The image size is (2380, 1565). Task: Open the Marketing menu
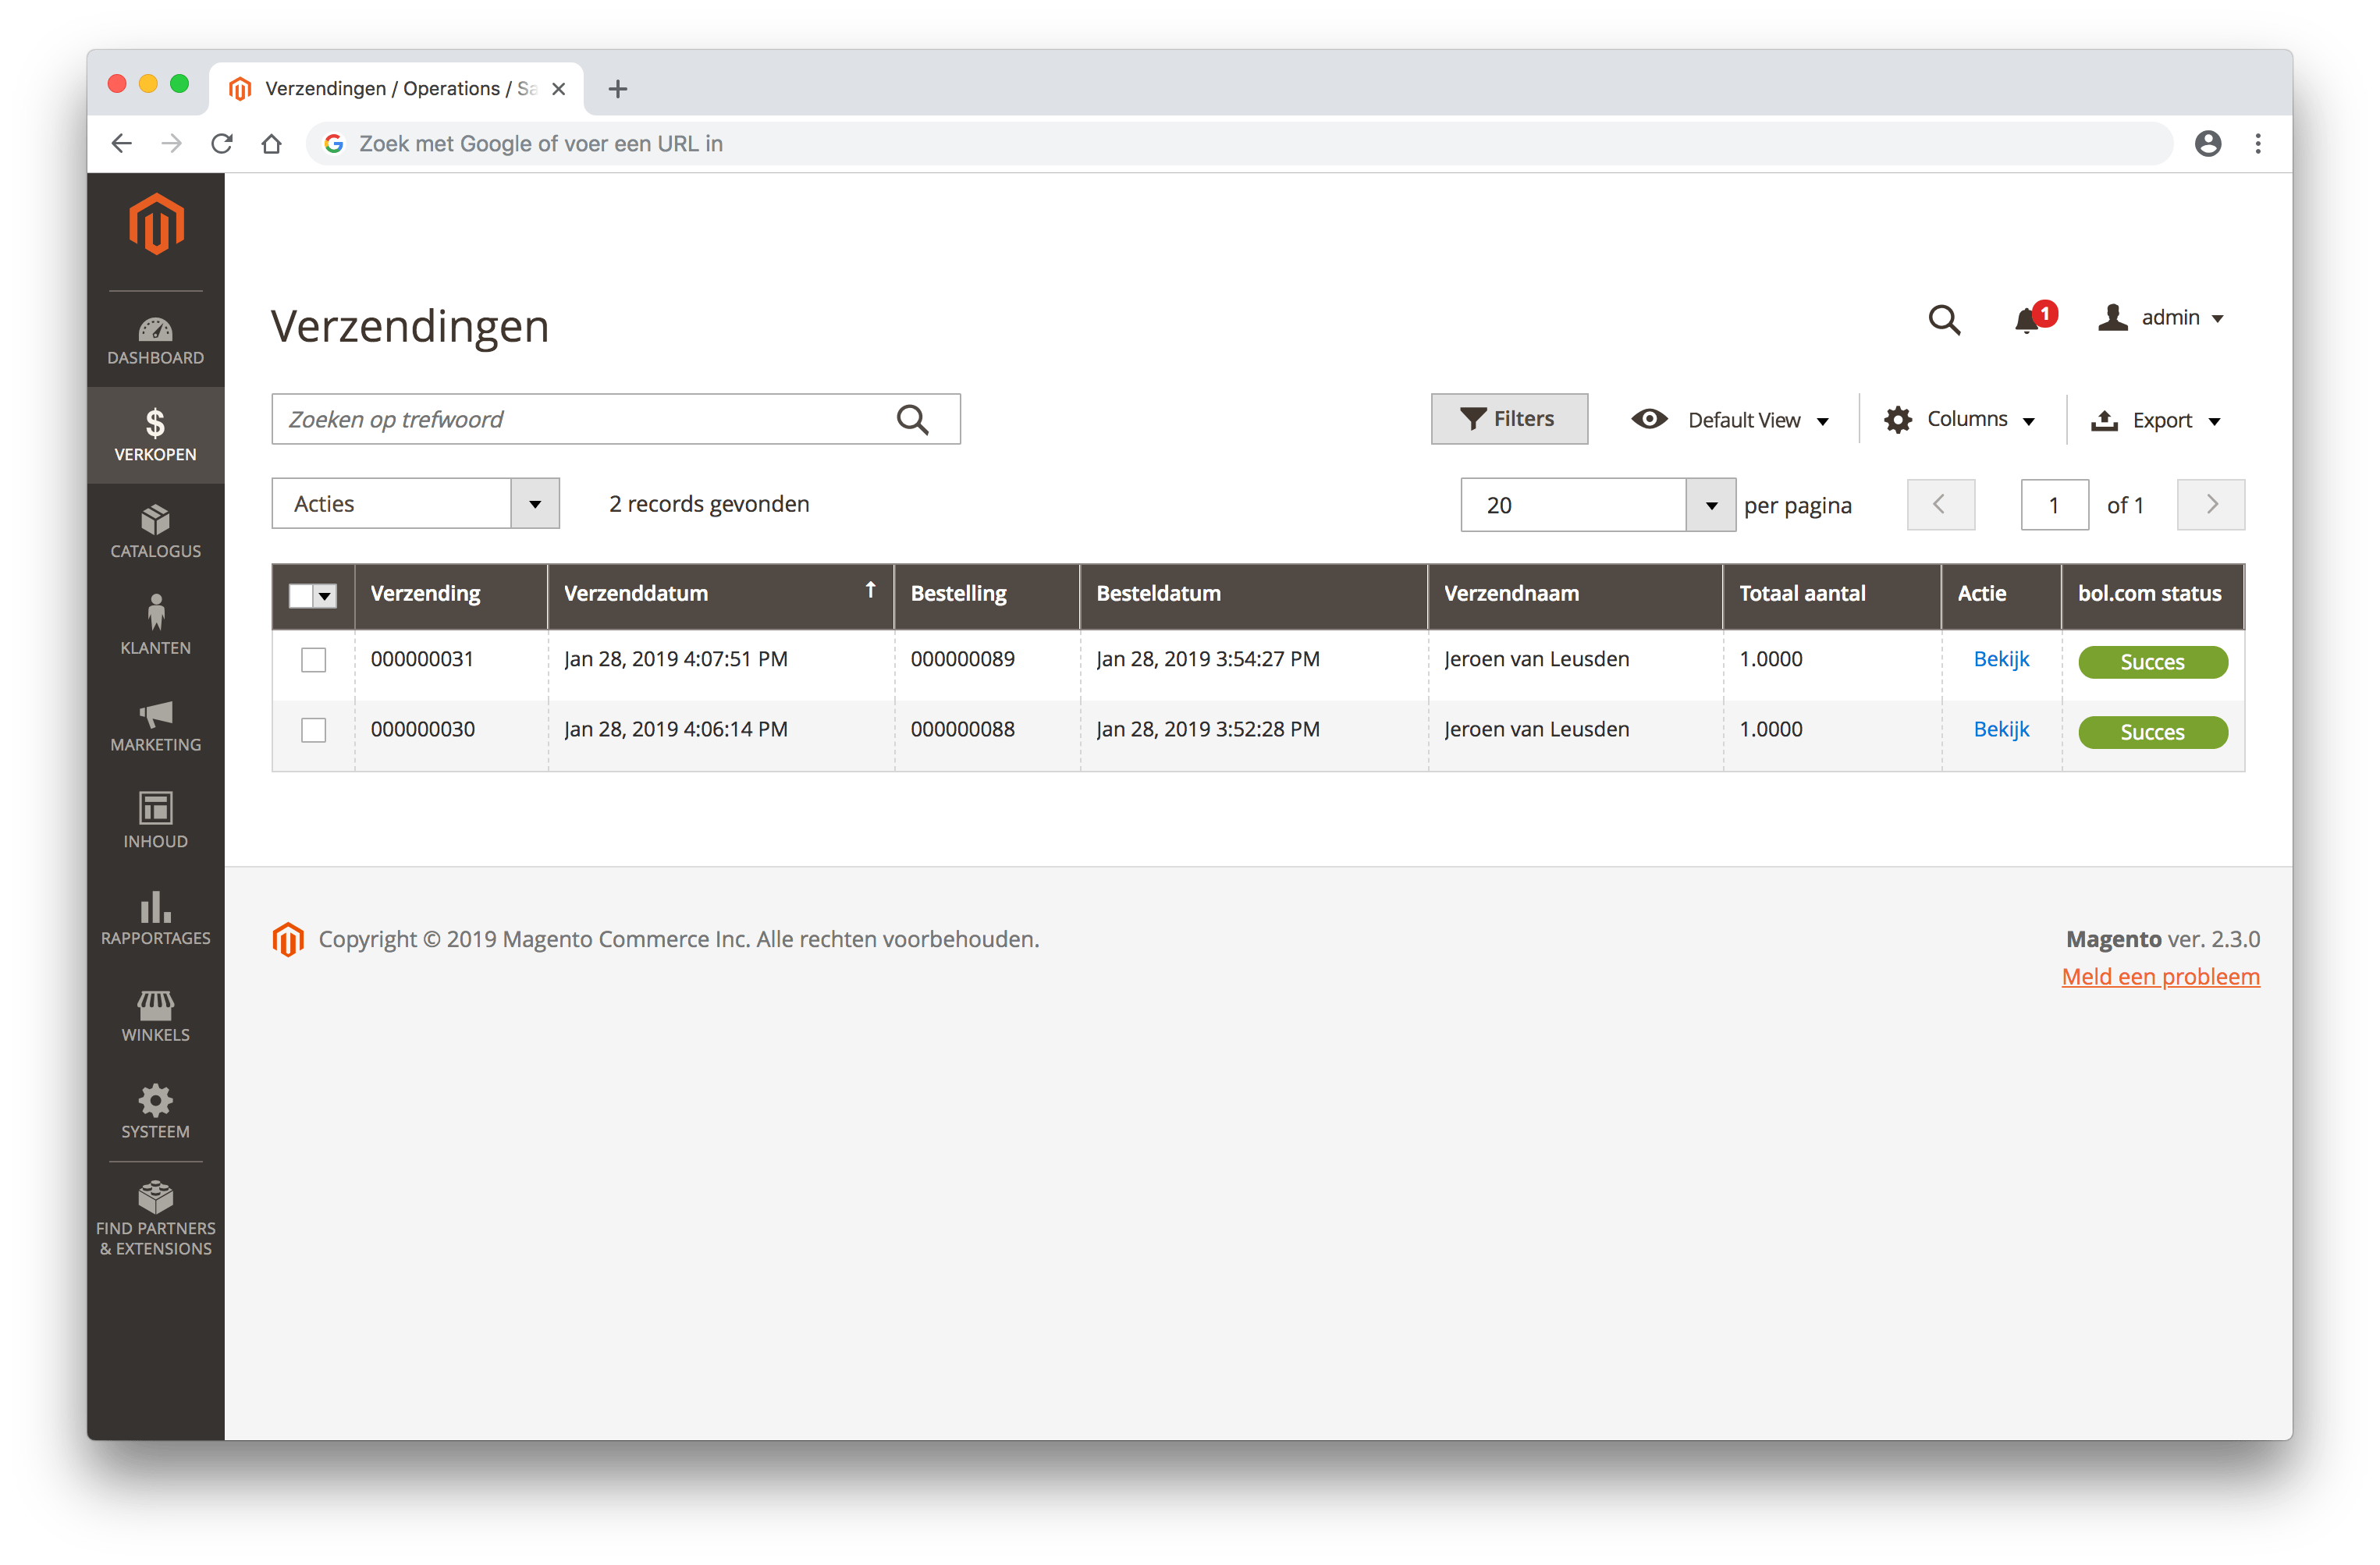[155, 726]
